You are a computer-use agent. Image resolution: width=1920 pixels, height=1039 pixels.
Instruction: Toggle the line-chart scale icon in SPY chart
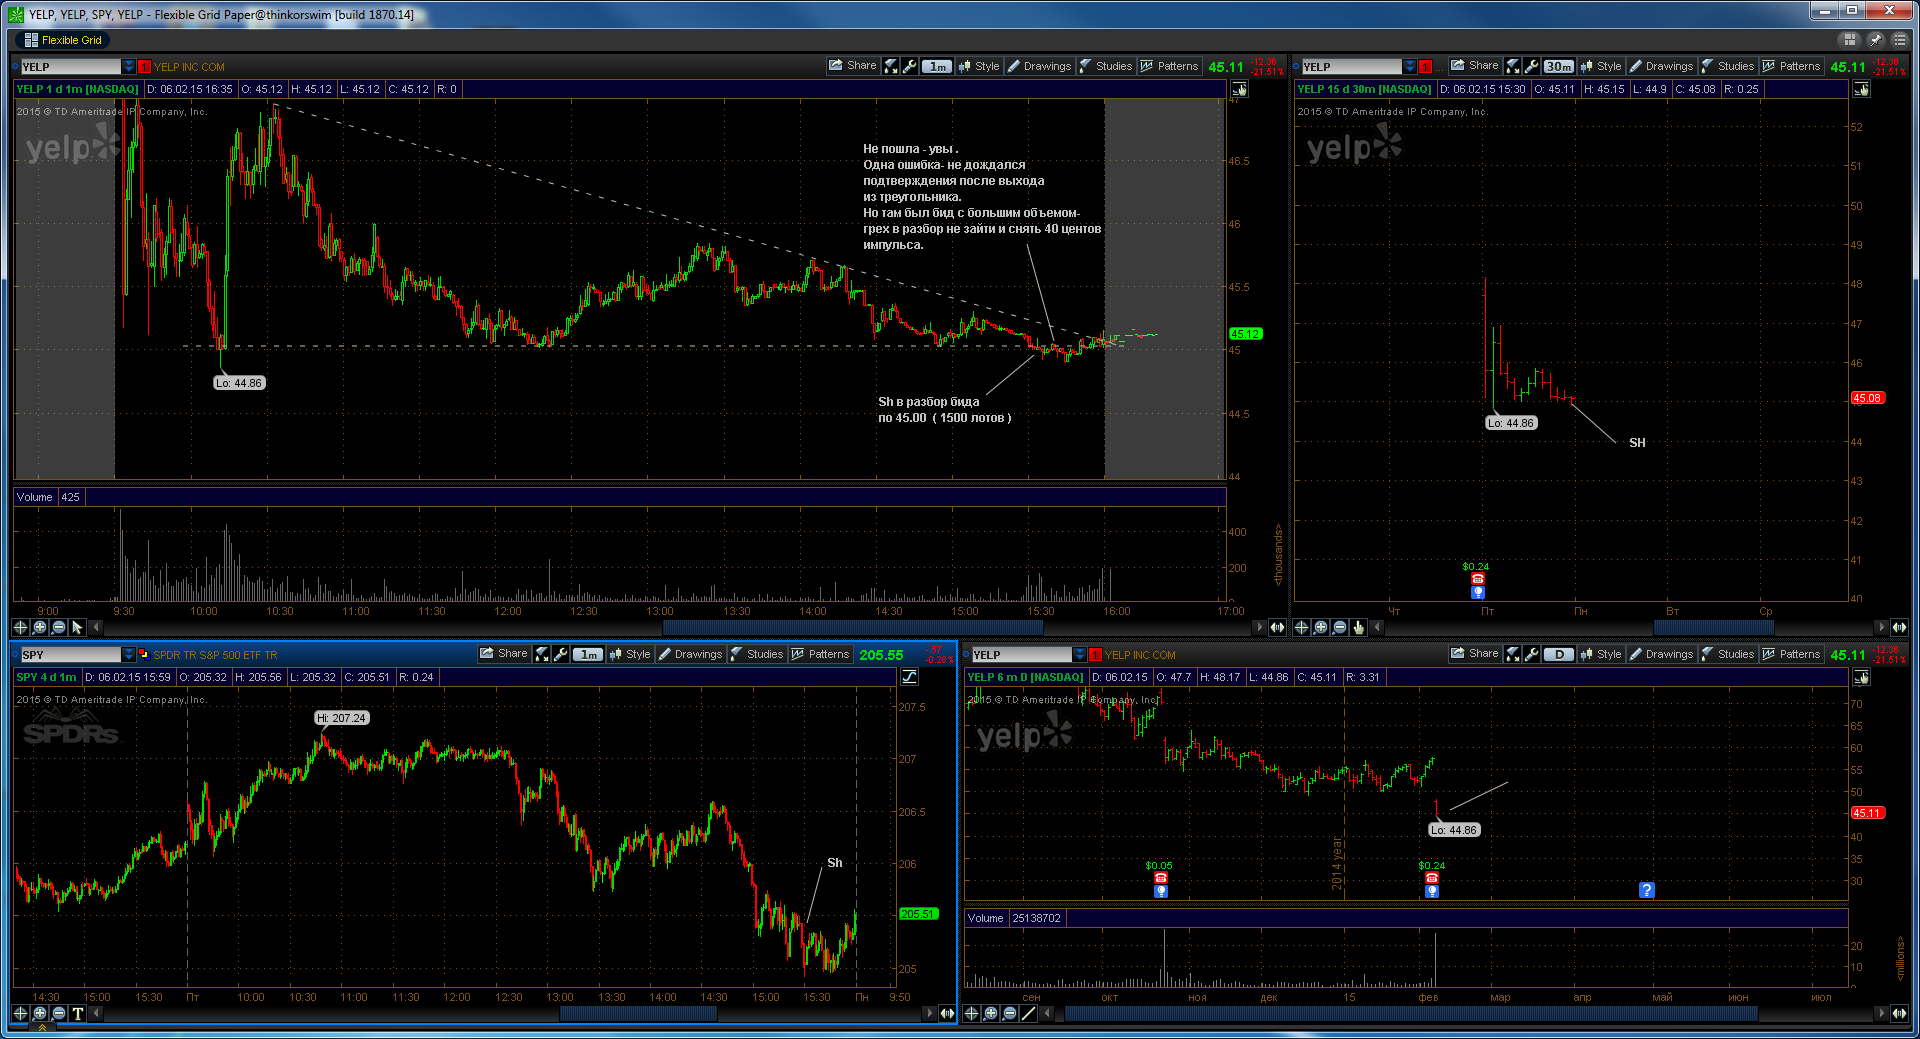point(909,677)
